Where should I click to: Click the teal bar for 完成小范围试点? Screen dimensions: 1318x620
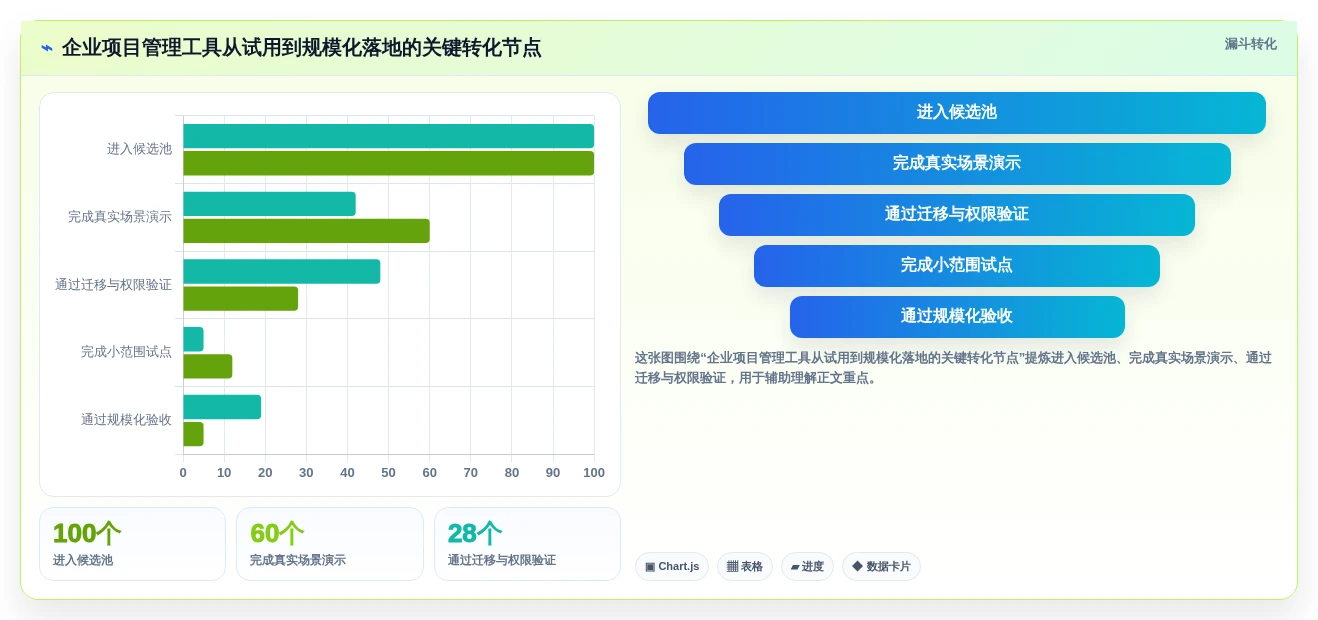193,339
